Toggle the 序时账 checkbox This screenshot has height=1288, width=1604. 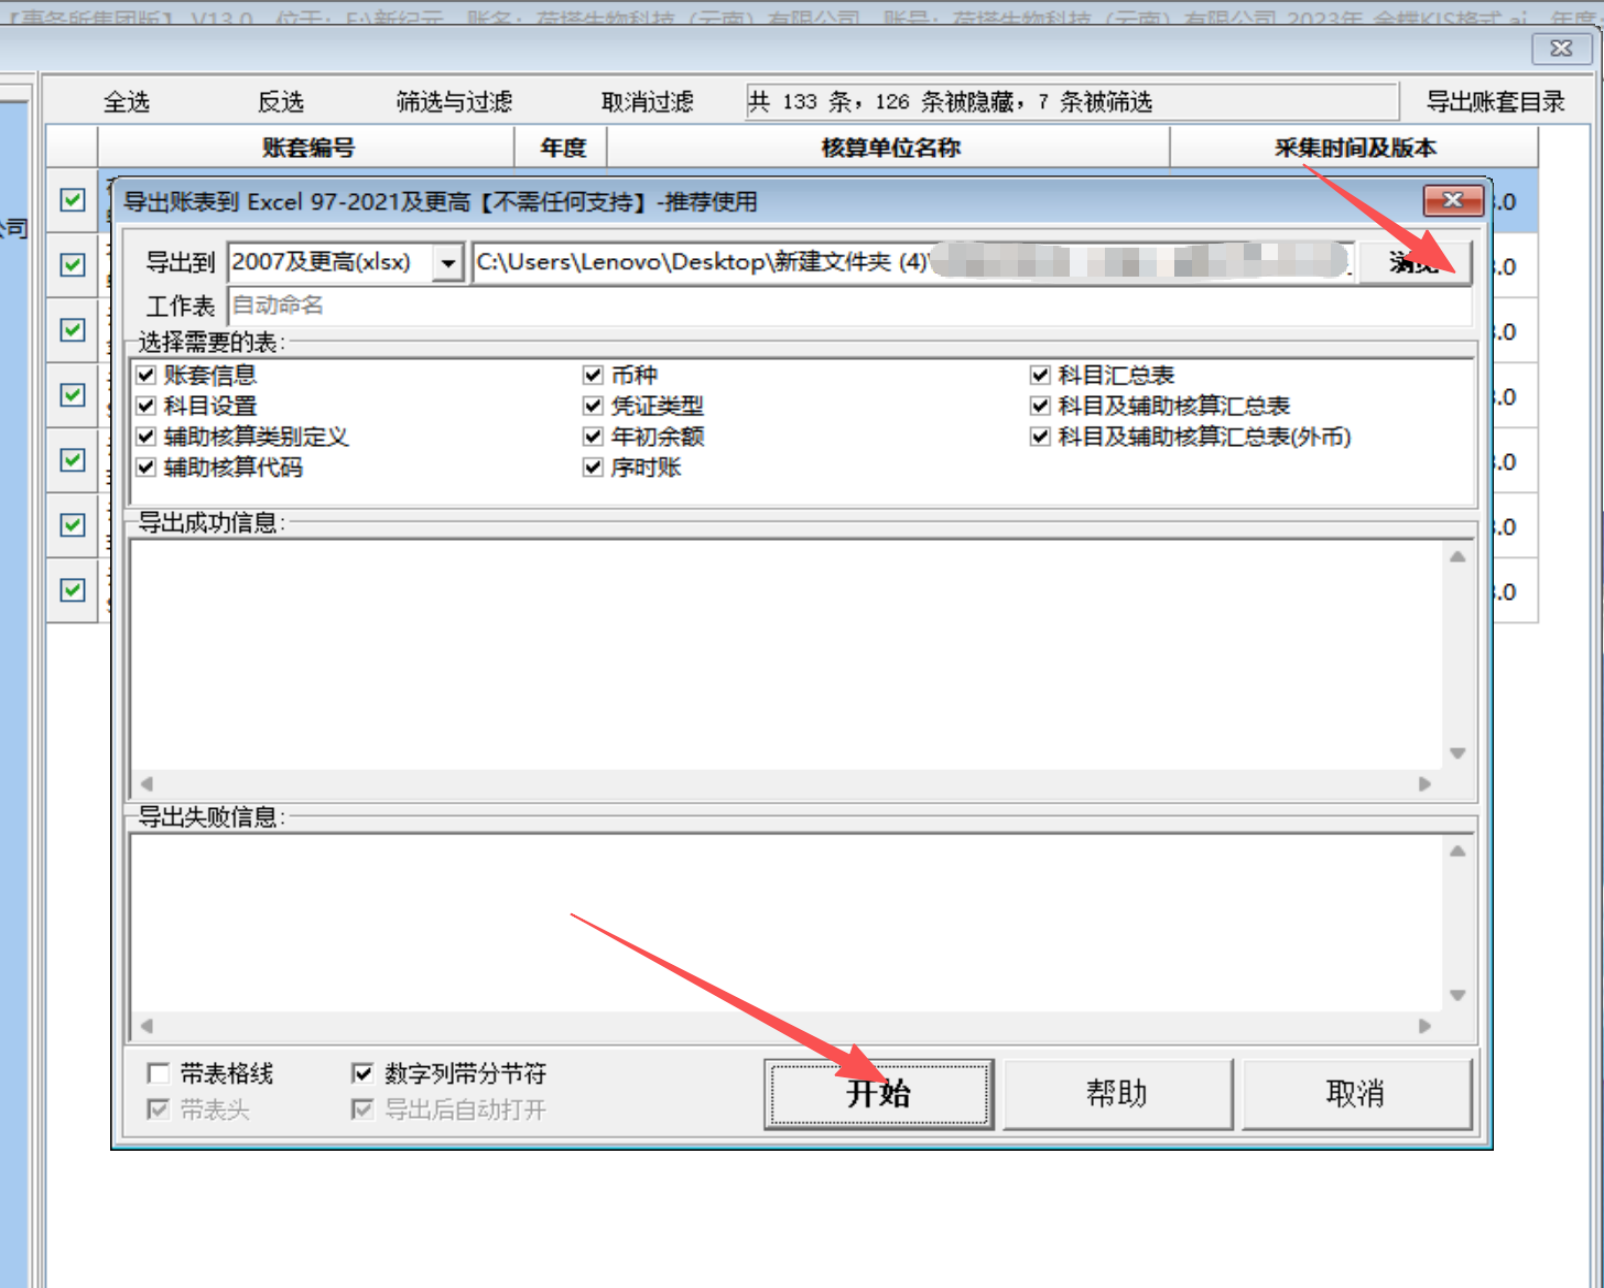(x=593, y=467)
